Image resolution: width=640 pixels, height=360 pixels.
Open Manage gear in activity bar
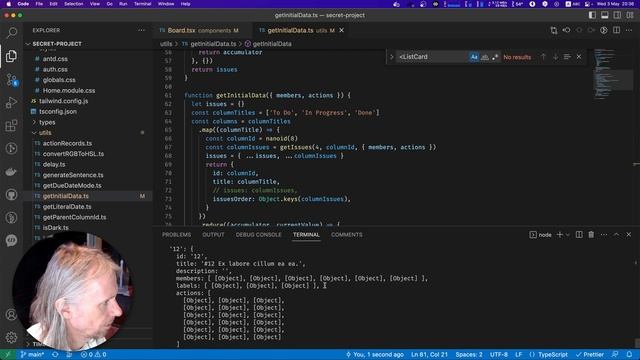11,337
